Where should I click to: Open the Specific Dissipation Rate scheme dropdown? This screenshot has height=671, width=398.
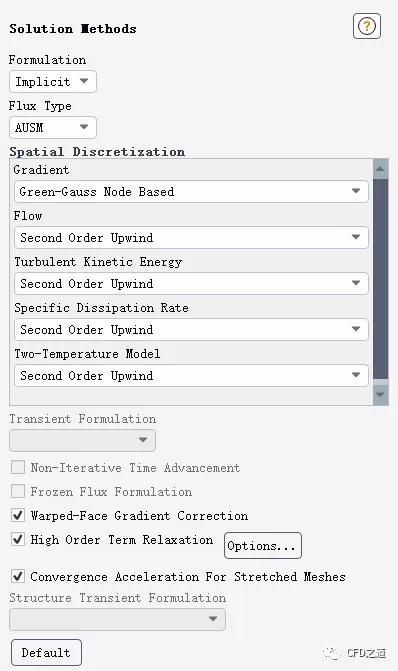pyautogui.click(x=191, y=330)
